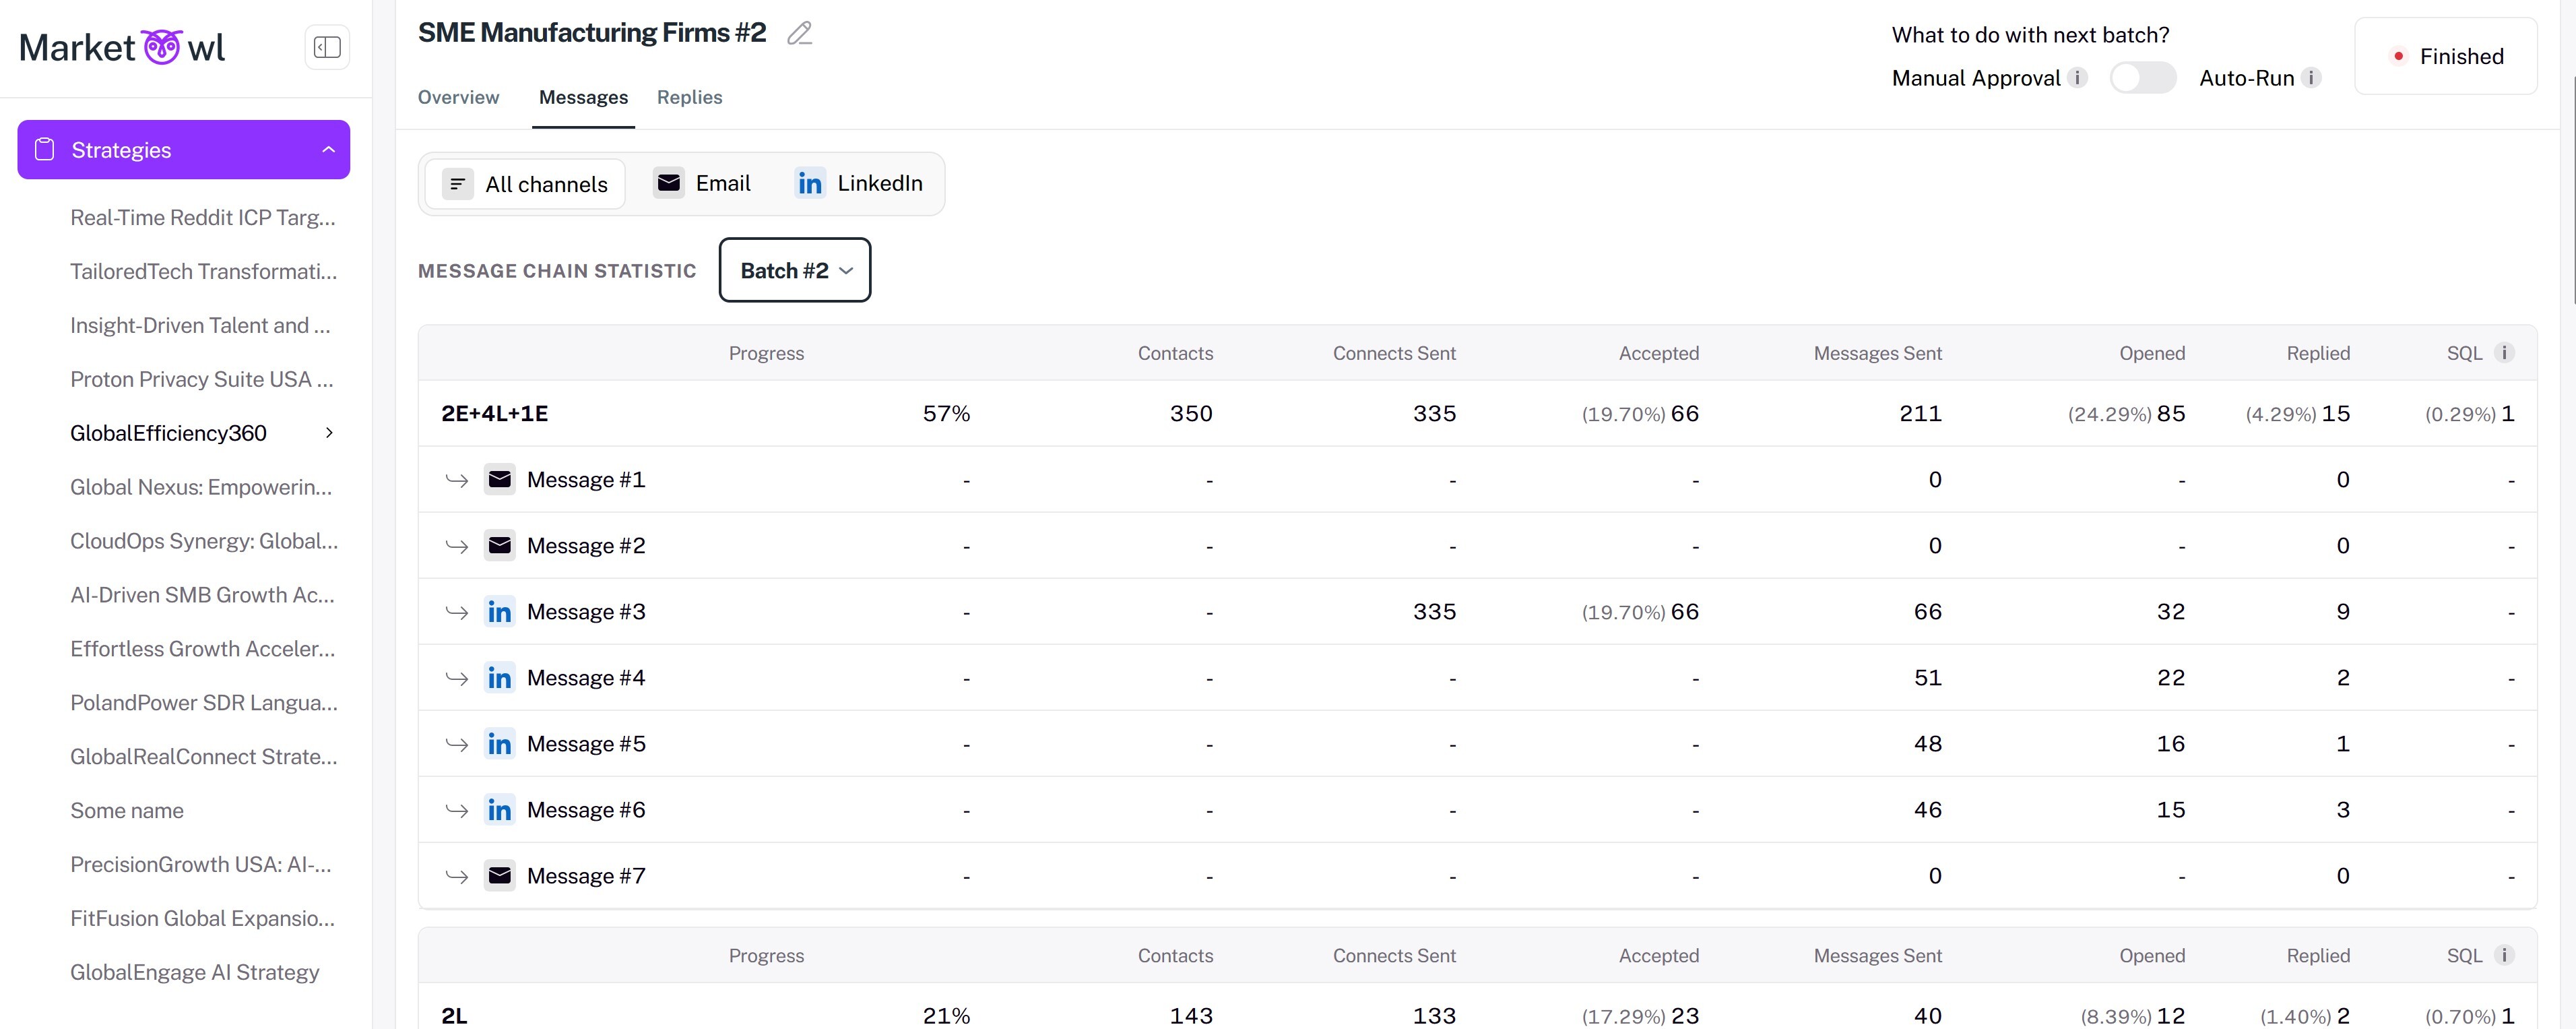Click the info icon next to Auto-Run

pyautogui.click(x=2311, y=77)
